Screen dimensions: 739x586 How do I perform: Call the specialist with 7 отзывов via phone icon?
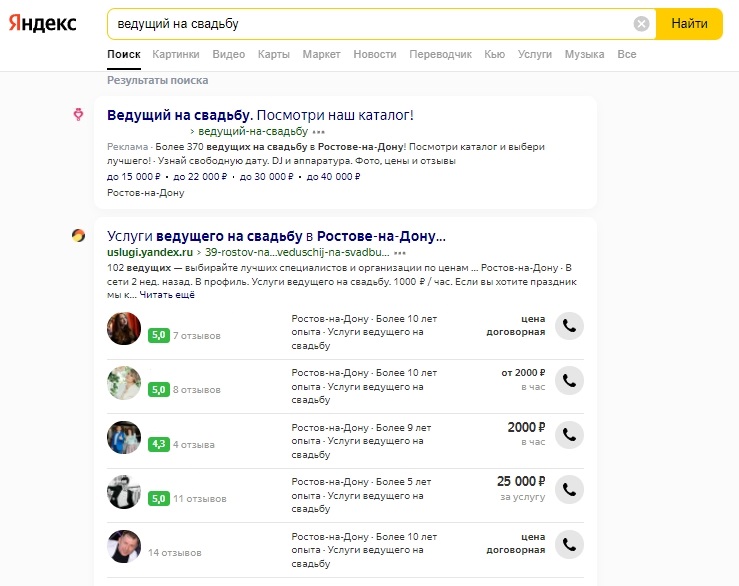(569, 326)
